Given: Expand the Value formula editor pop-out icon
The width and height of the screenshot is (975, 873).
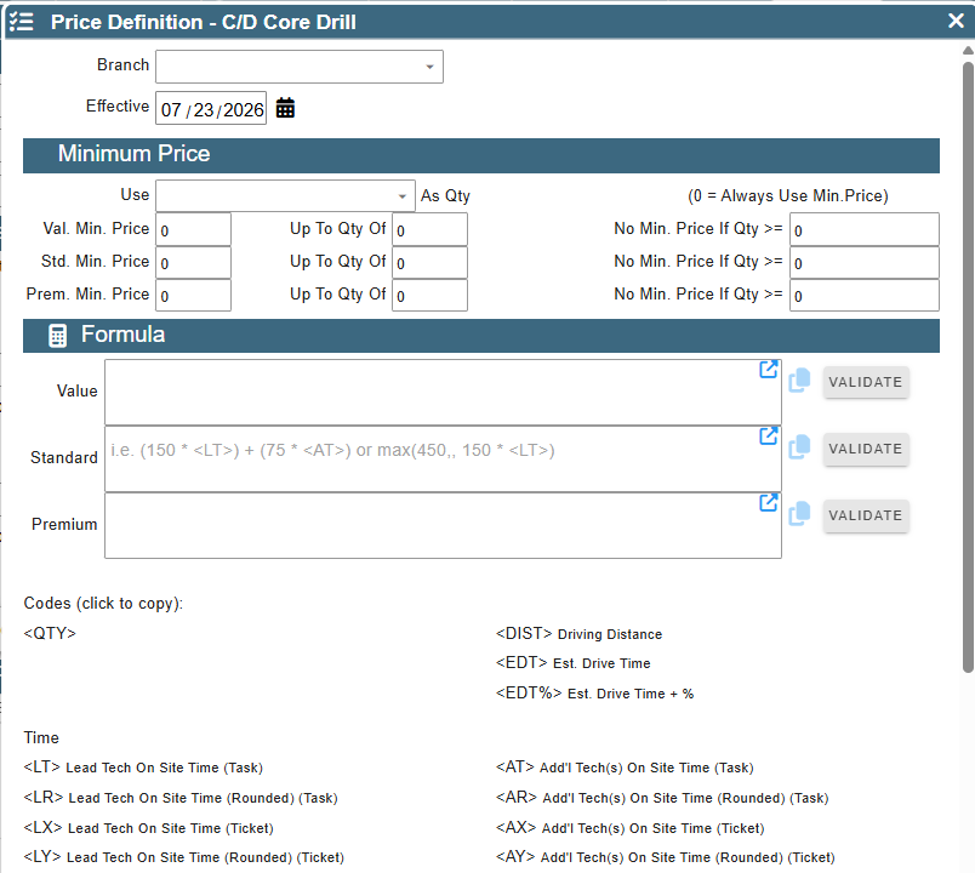Looking at the screenshot, I should point(769,369).
